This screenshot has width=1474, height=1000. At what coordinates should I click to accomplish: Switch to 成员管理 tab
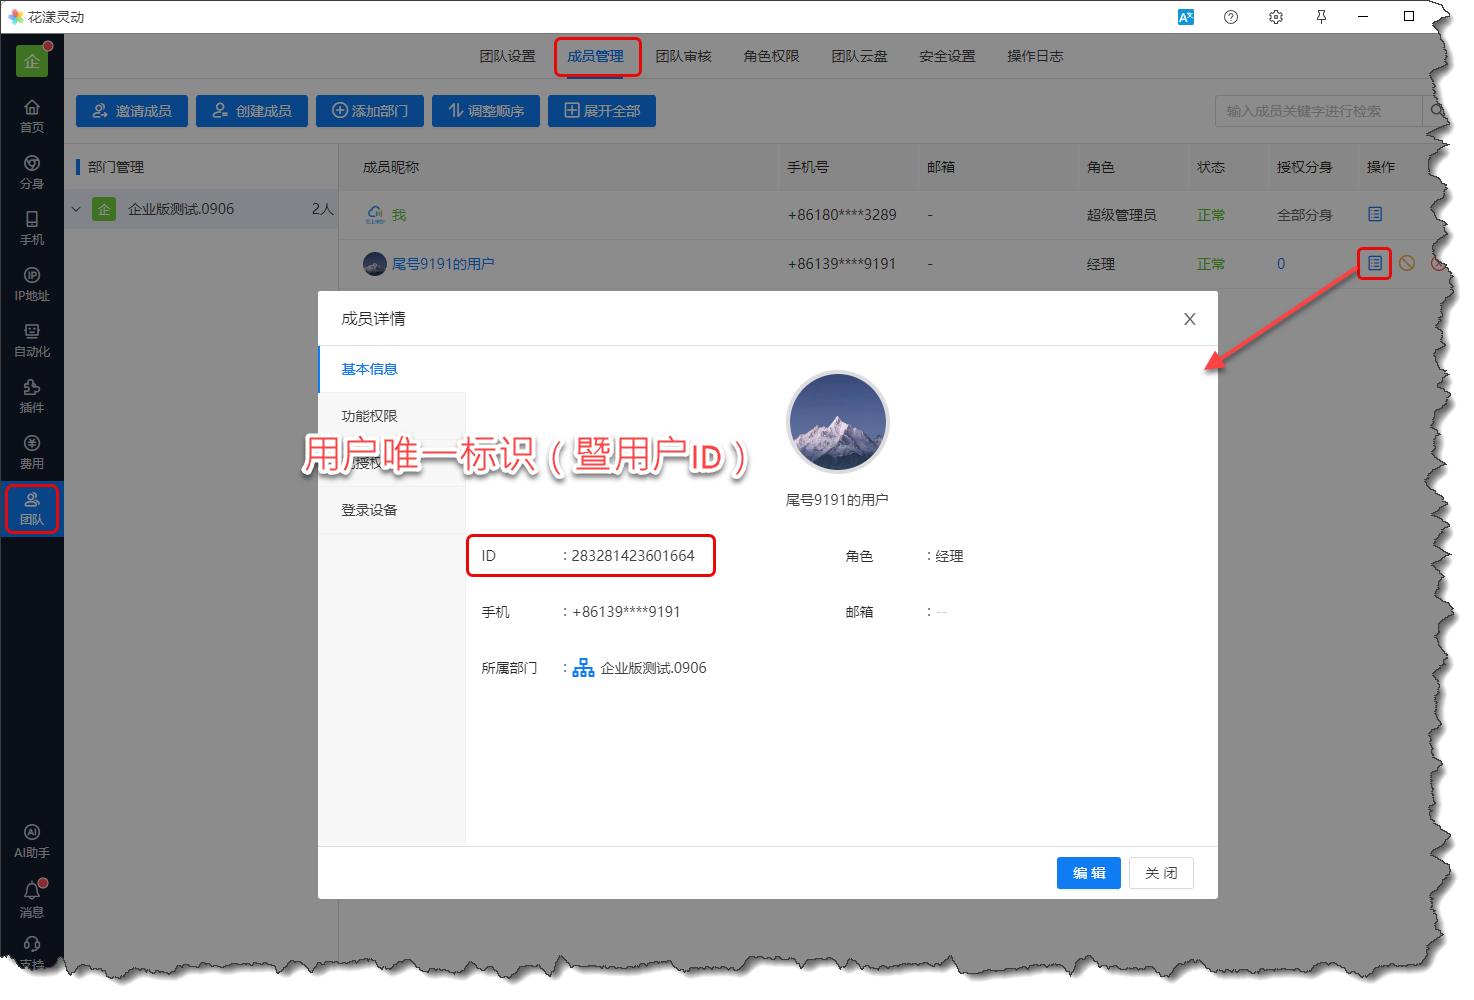click(x=595, y=56)
